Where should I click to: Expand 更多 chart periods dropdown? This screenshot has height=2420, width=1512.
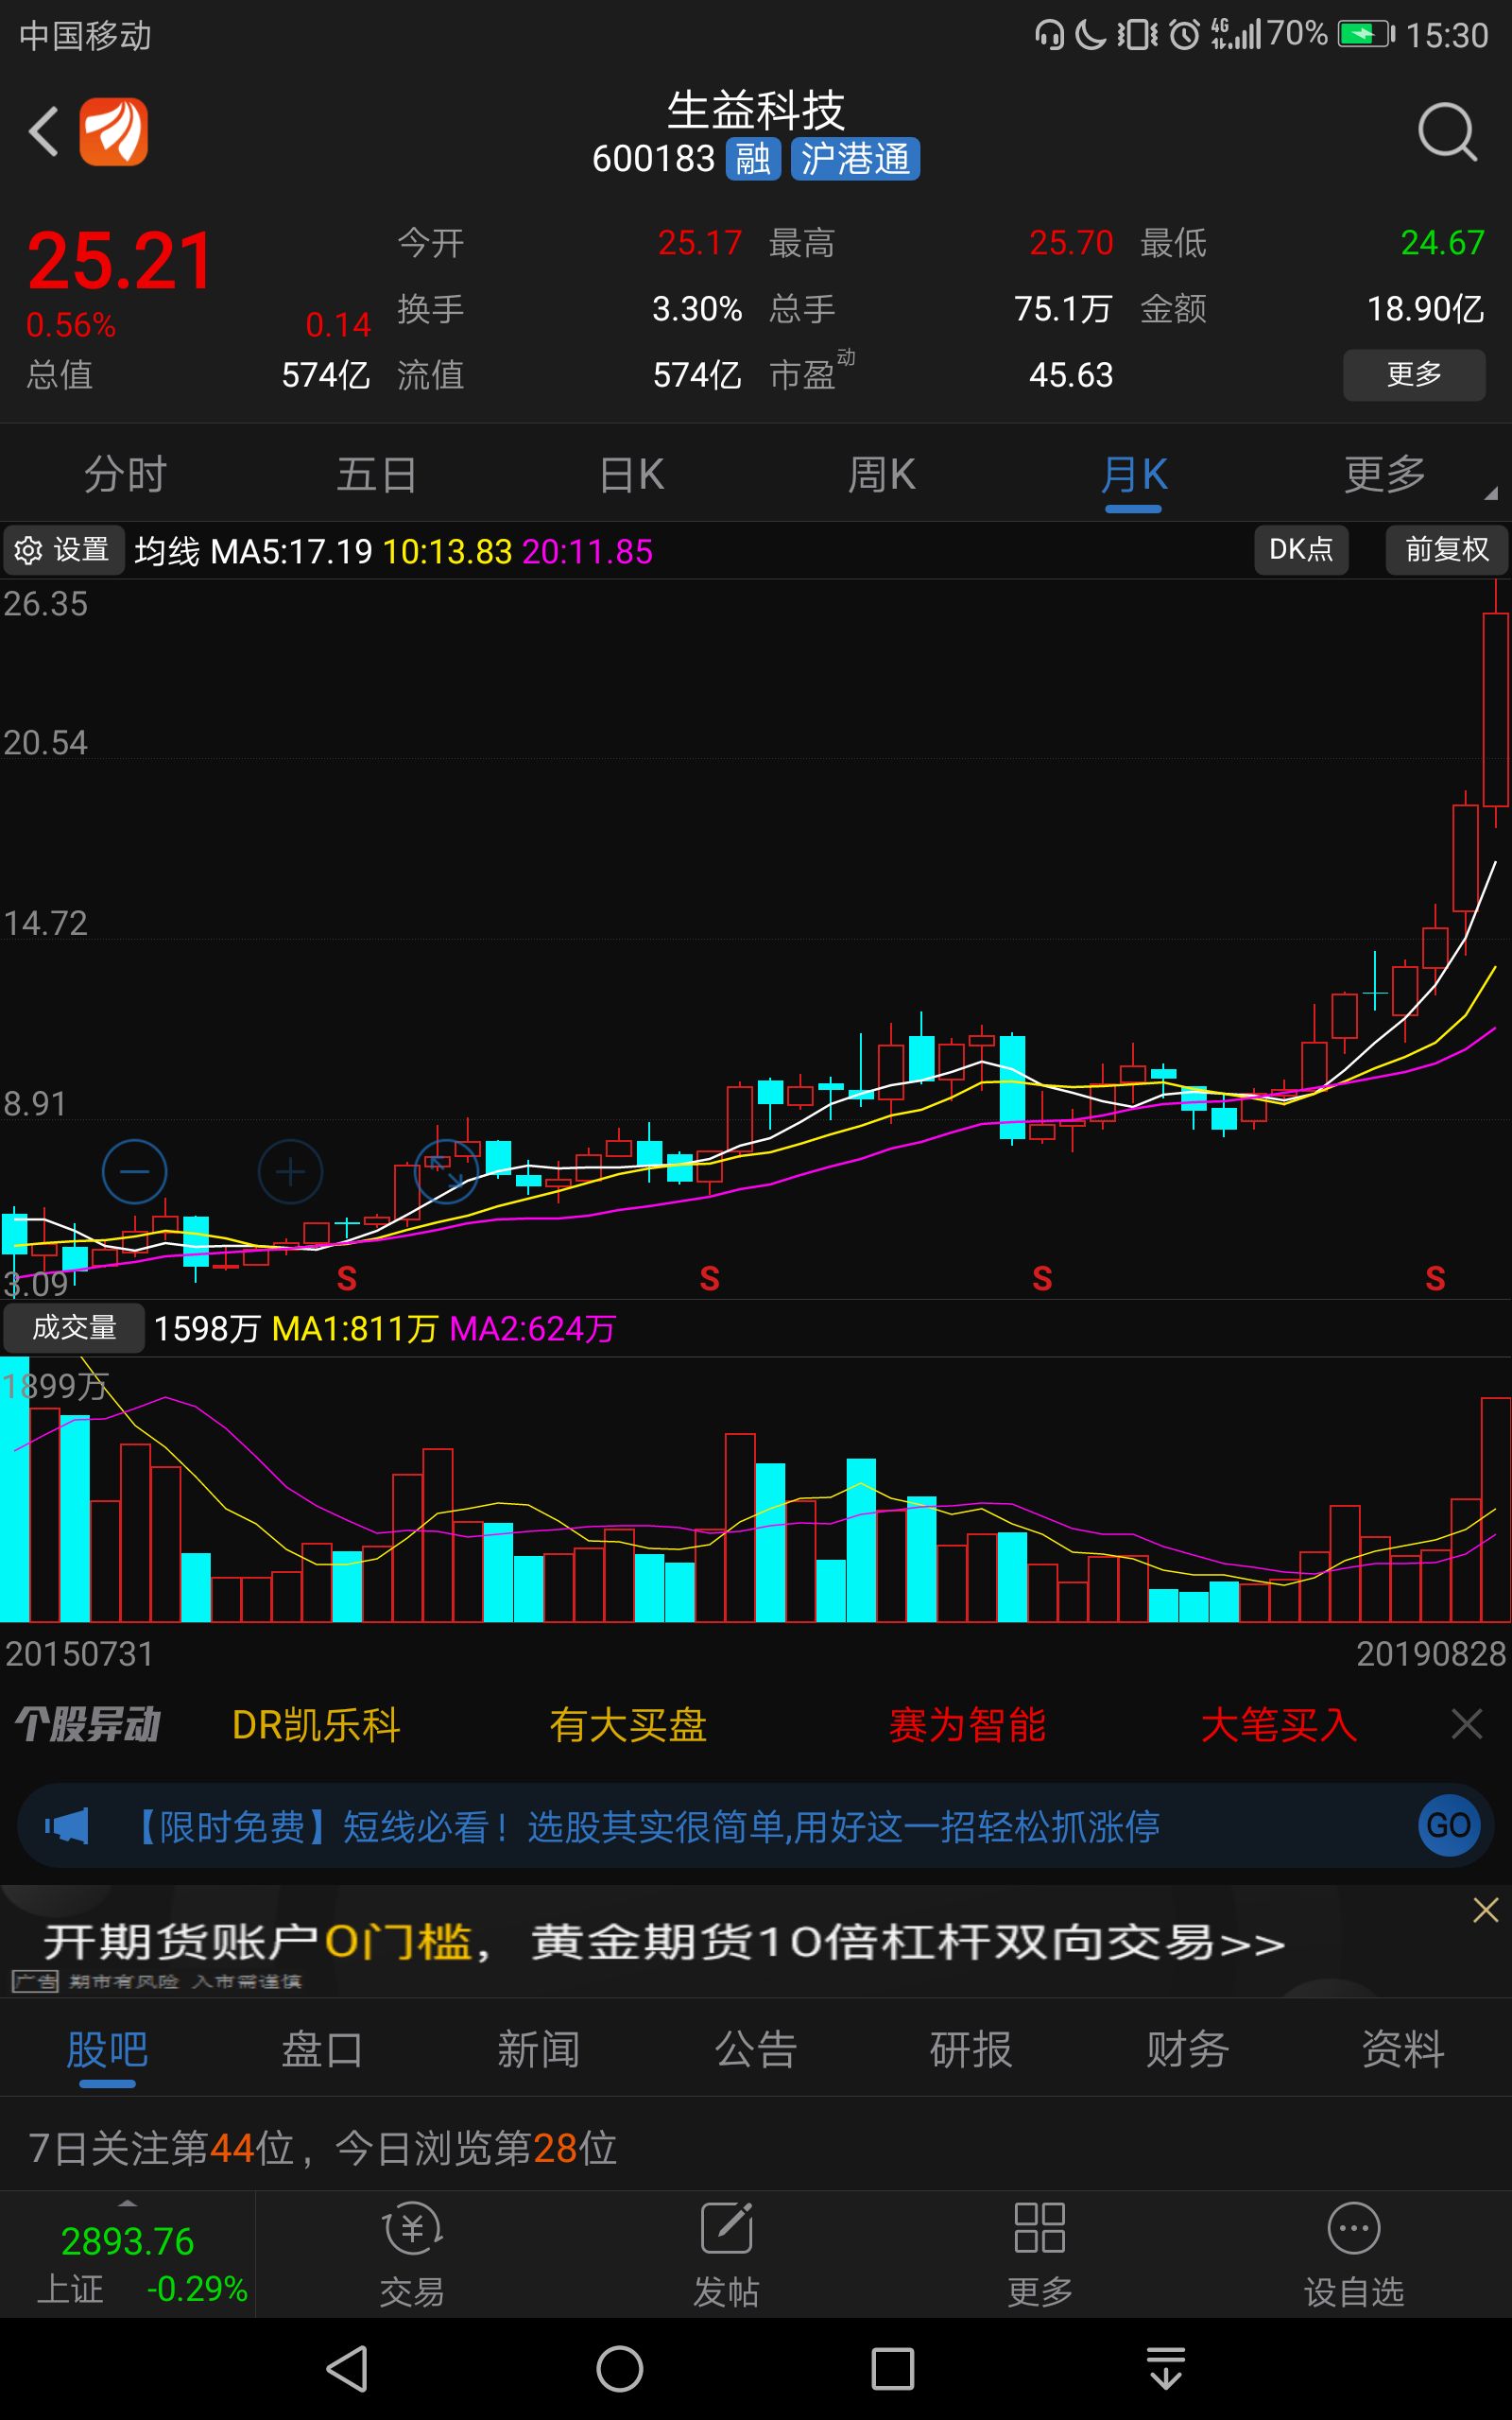pos(1385,474)
